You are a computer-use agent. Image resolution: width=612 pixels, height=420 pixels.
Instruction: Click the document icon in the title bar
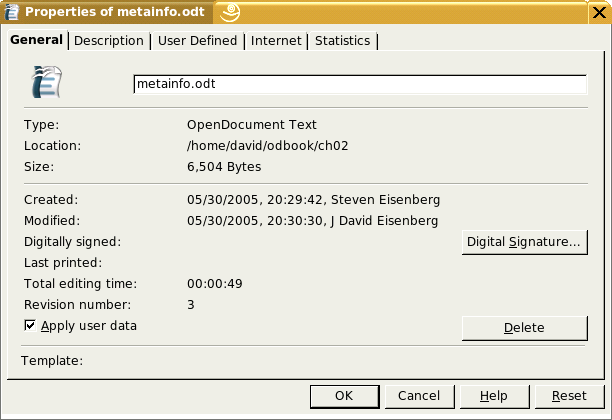coord(12,12)
